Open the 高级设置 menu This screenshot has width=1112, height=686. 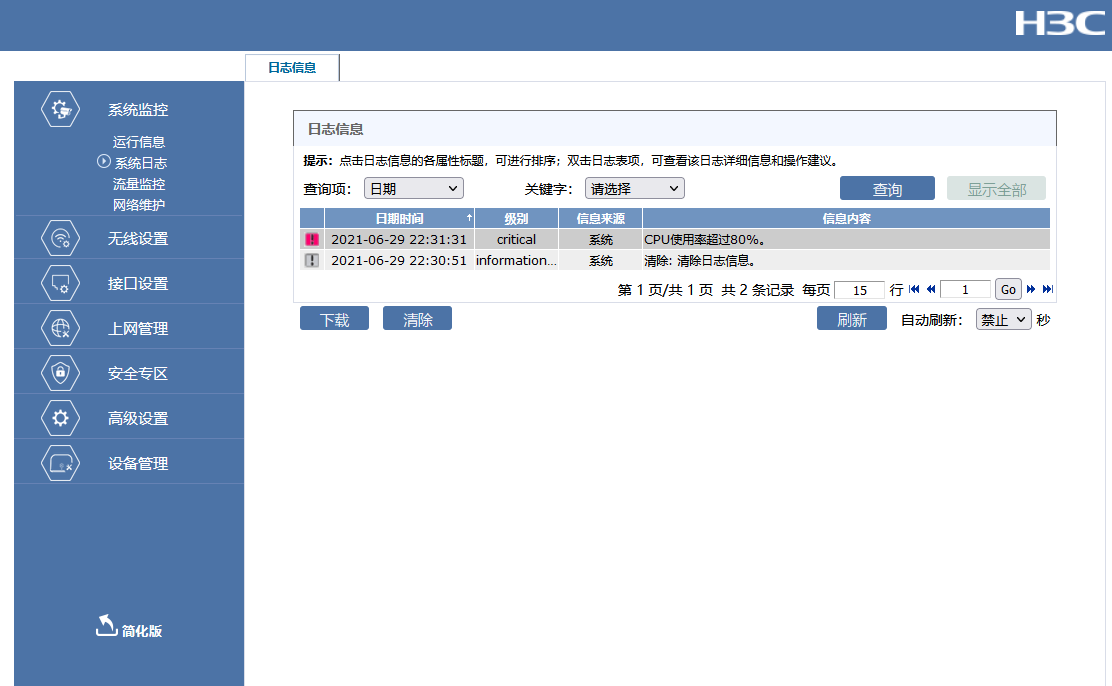coord(138,419)
